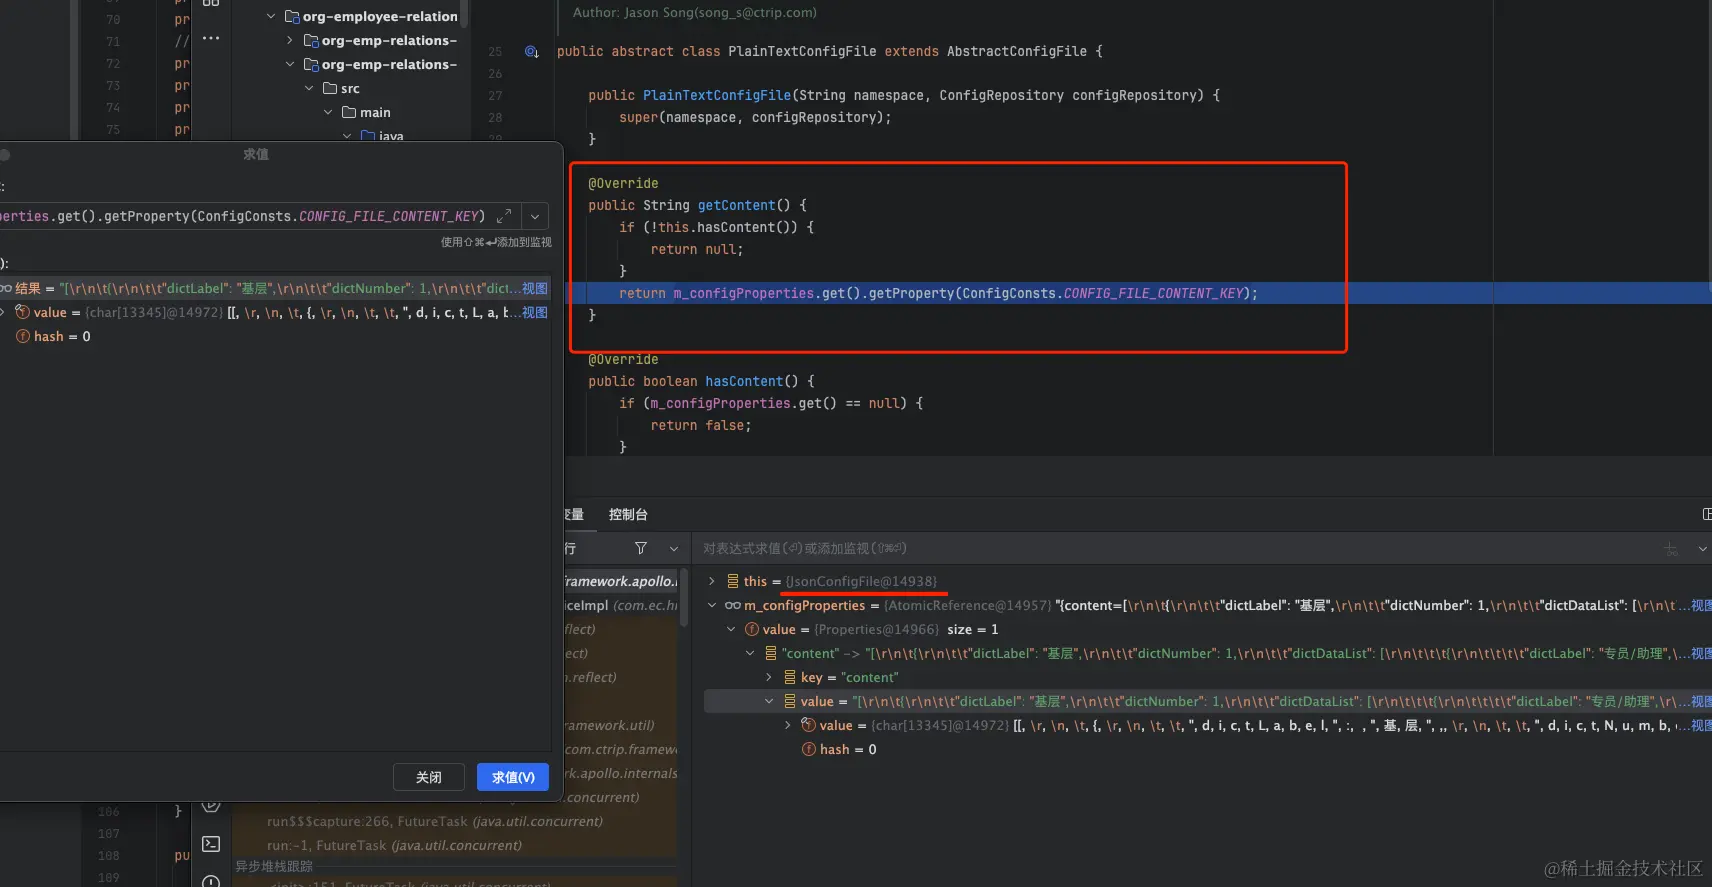Click the evaluate expression input field
The height and width of the screenshot is (887, 1712).
[245, 216]
